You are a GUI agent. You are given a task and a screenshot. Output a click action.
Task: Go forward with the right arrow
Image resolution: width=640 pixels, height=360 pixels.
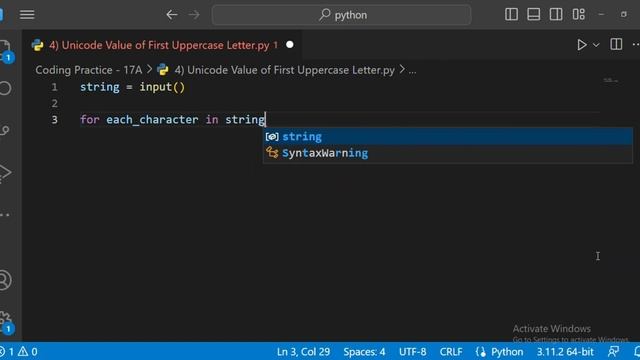pos(194,15)
